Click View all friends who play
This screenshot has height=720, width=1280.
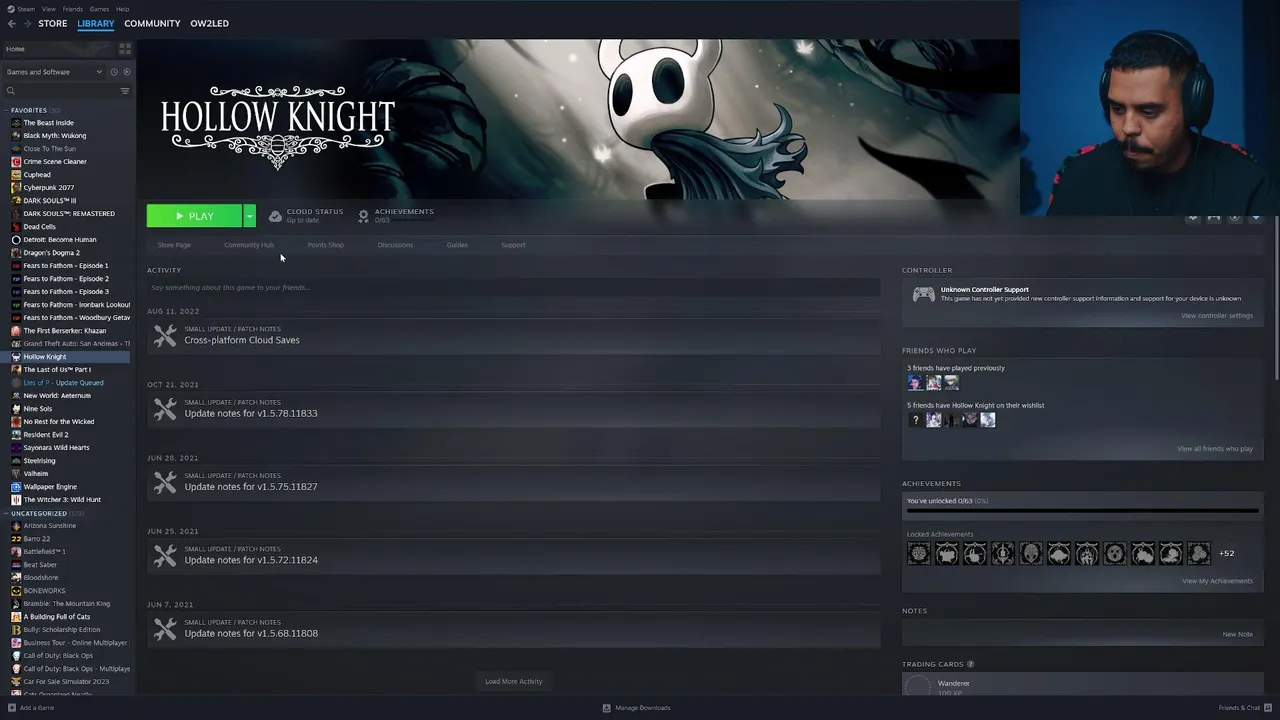1214,449
